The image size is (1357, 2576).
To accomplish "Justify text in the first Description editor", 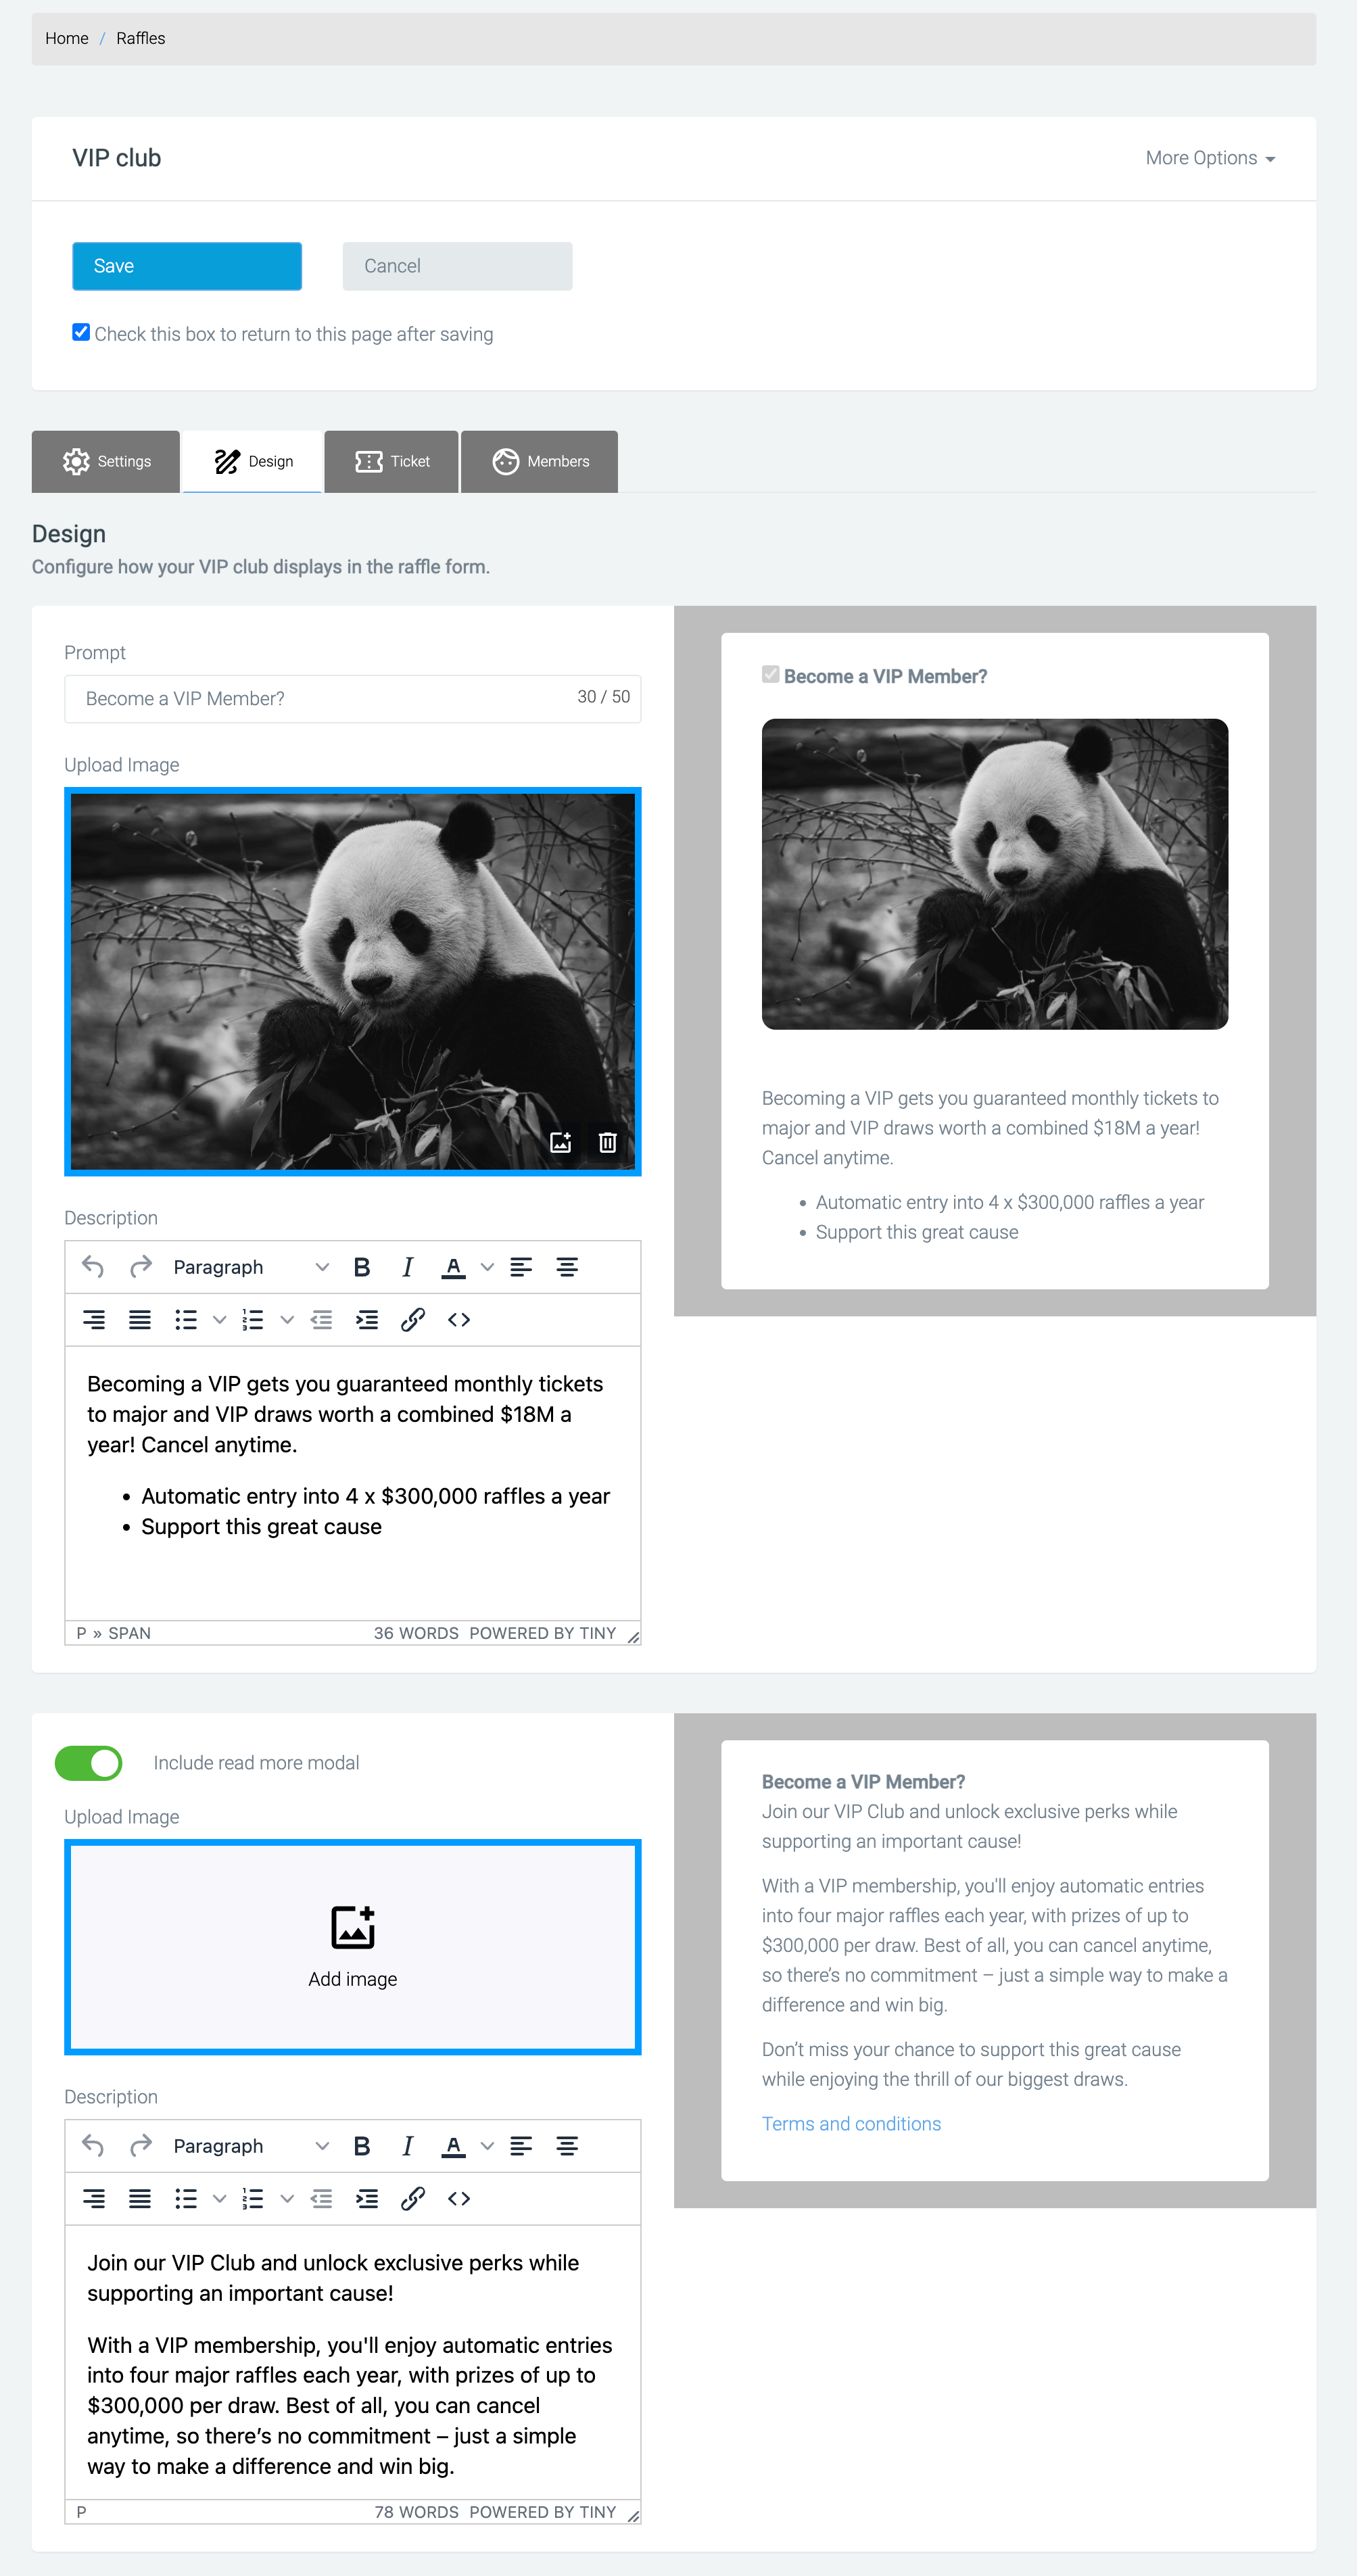I will (140, 1320).
